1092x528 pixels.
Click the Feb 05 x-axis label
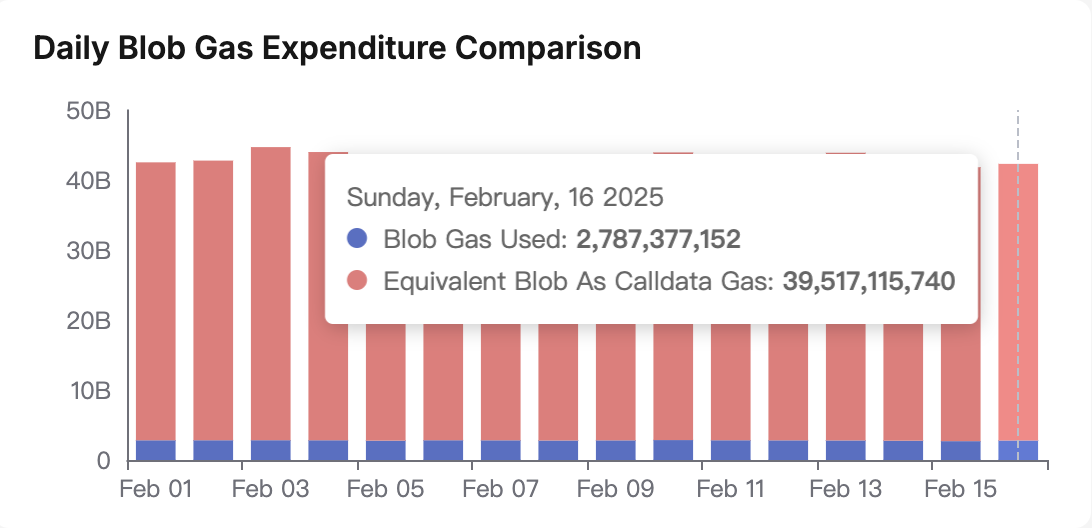[385, 489]
